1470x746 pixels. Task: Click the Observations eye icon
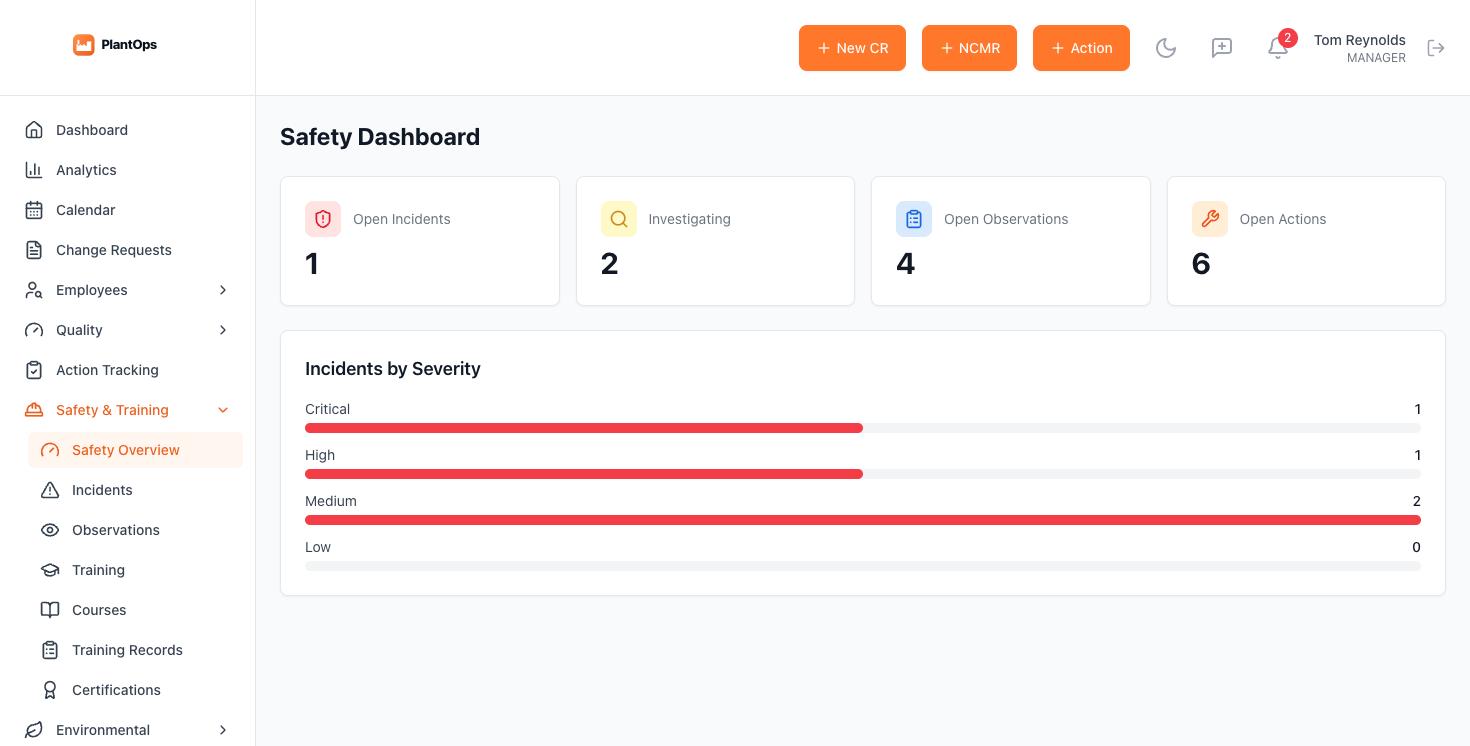(x=50, y=530)
